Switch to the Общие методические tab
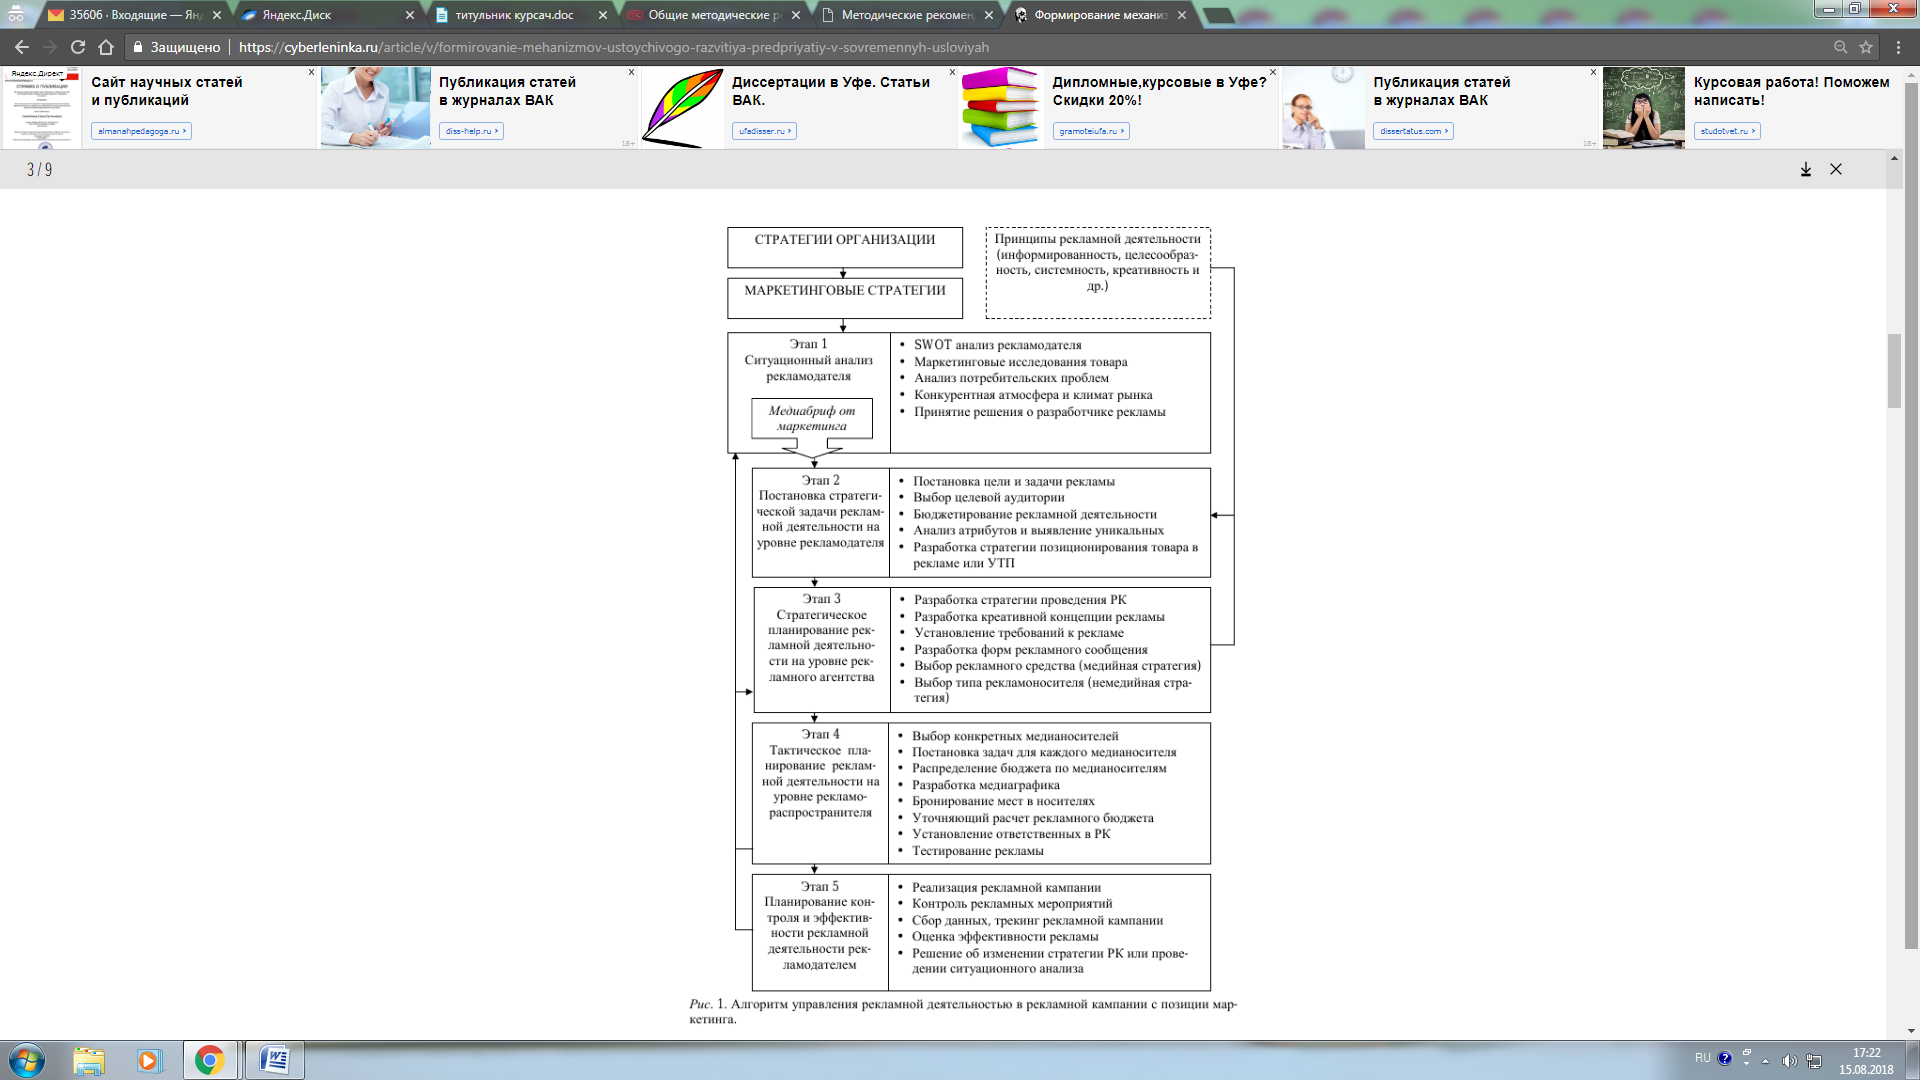1920x1080 pixels. coord(714,15)
